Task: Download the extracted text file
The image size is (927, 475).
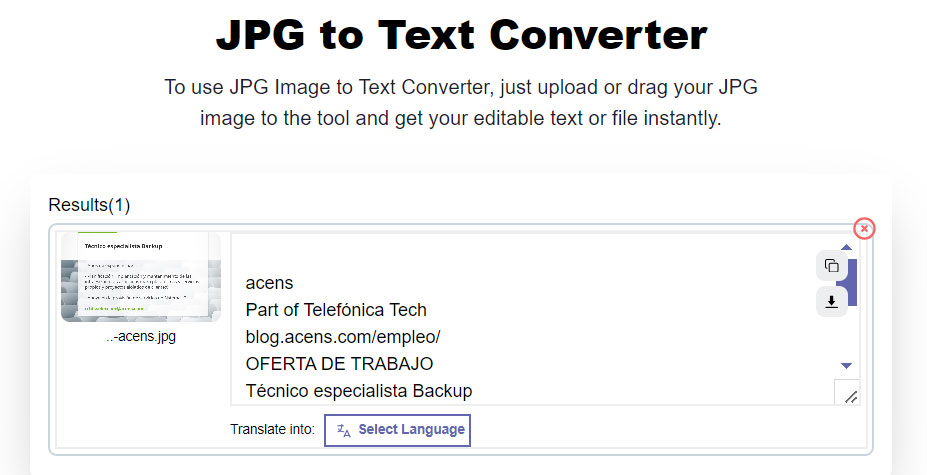Action: [x=831, y=302]
